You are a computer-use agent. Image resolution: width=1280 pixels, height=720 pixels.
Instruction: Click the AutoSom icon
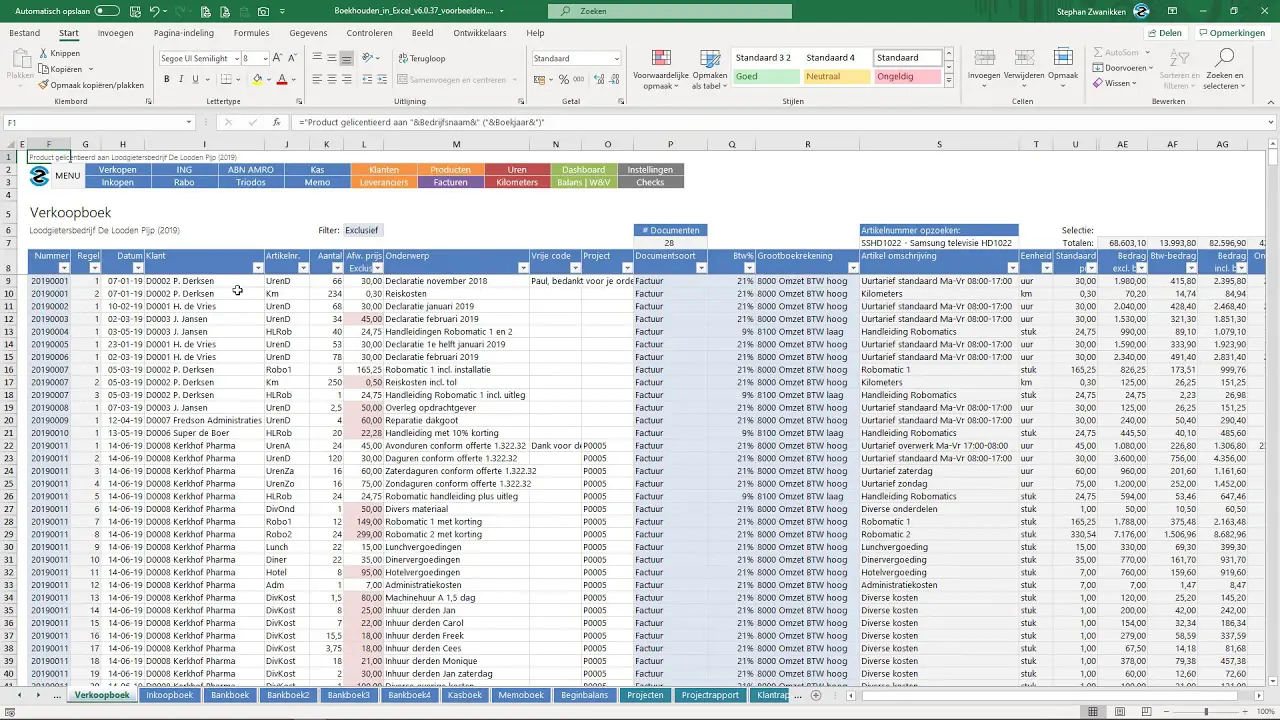pos(1099,52)
